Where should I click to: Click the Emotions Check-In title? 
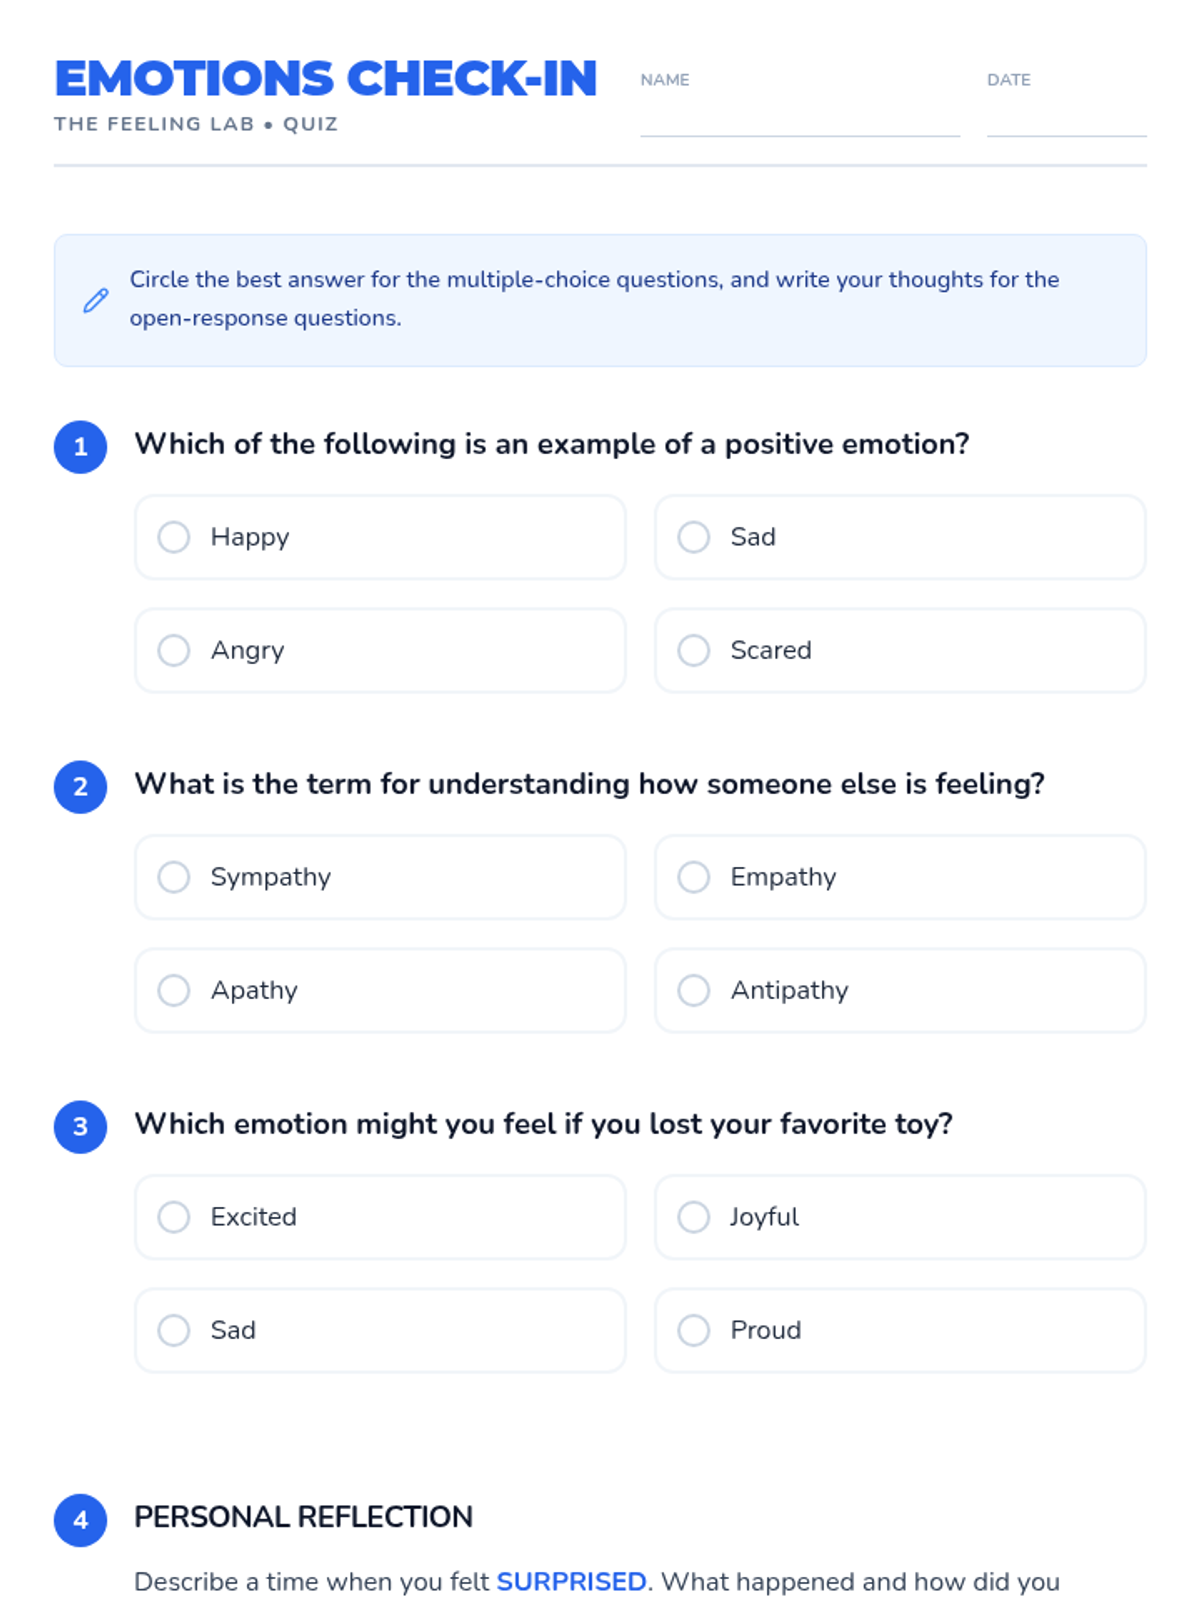click(x=326, y=79)
